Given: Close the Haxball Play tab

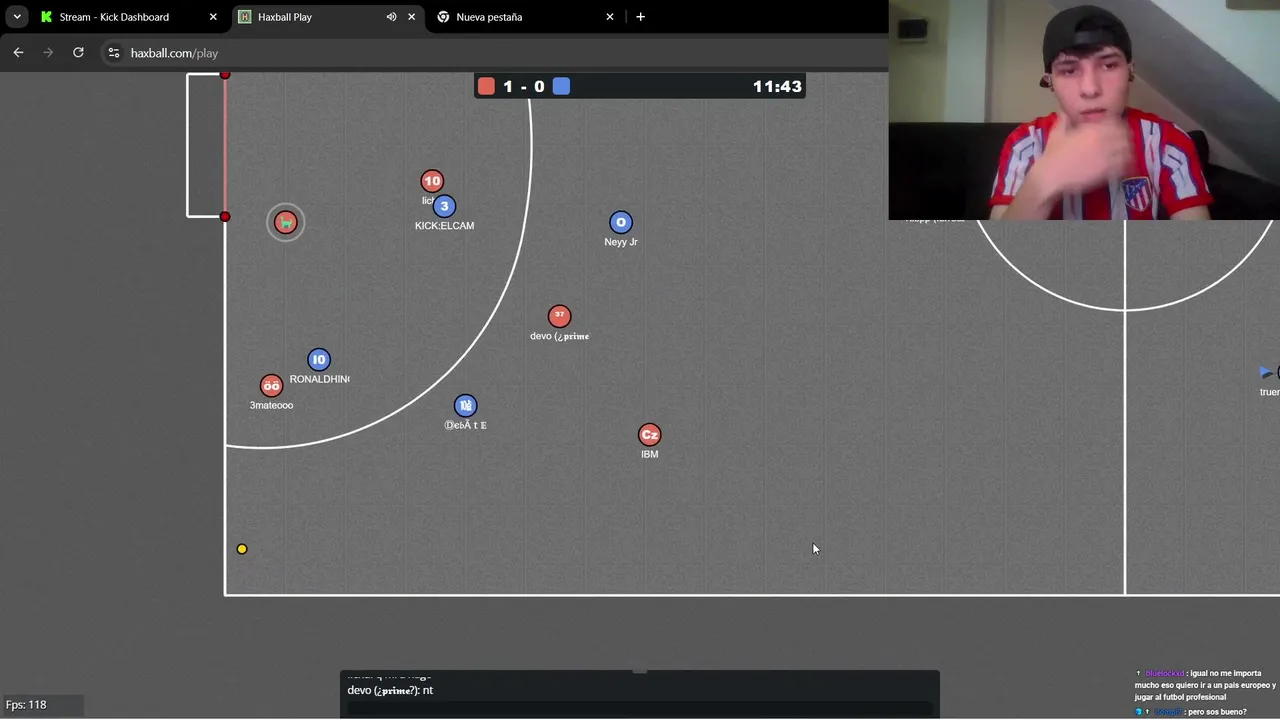Looking at the screenshot, I should [411, 17].
